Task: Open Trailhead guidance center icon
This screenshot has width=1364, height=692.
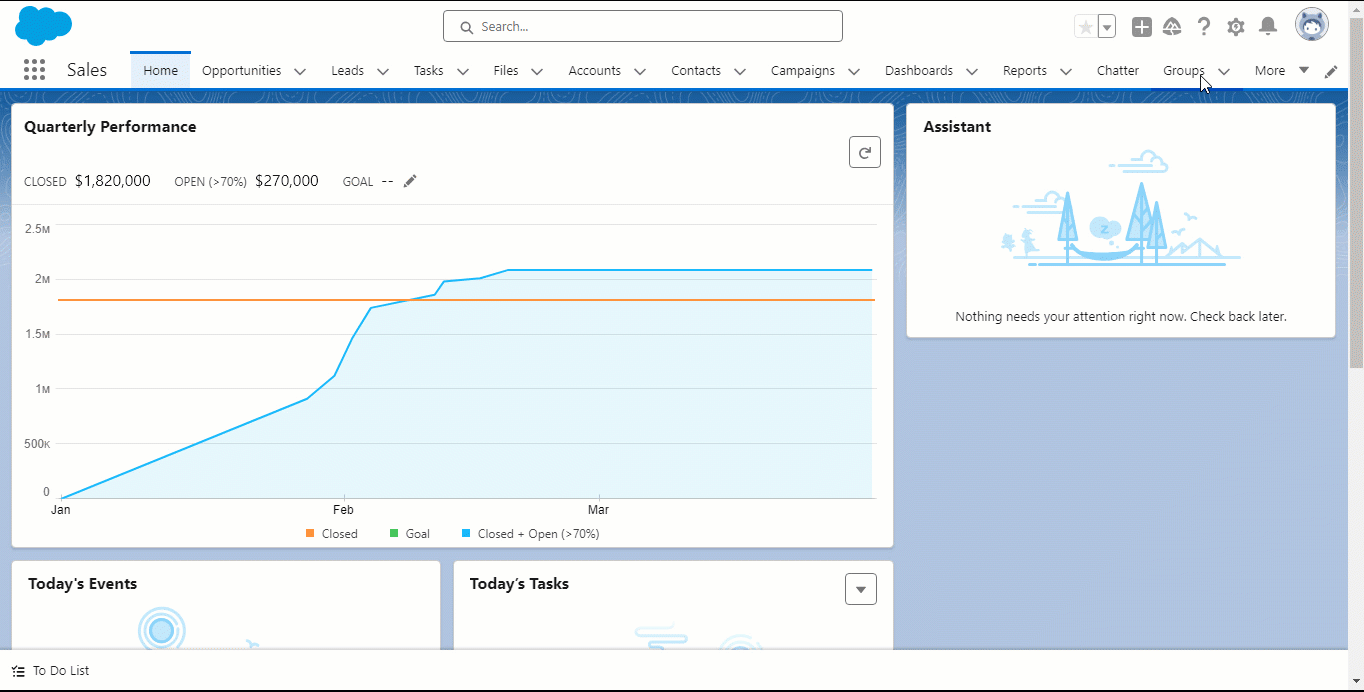Action: point(1173,27)
